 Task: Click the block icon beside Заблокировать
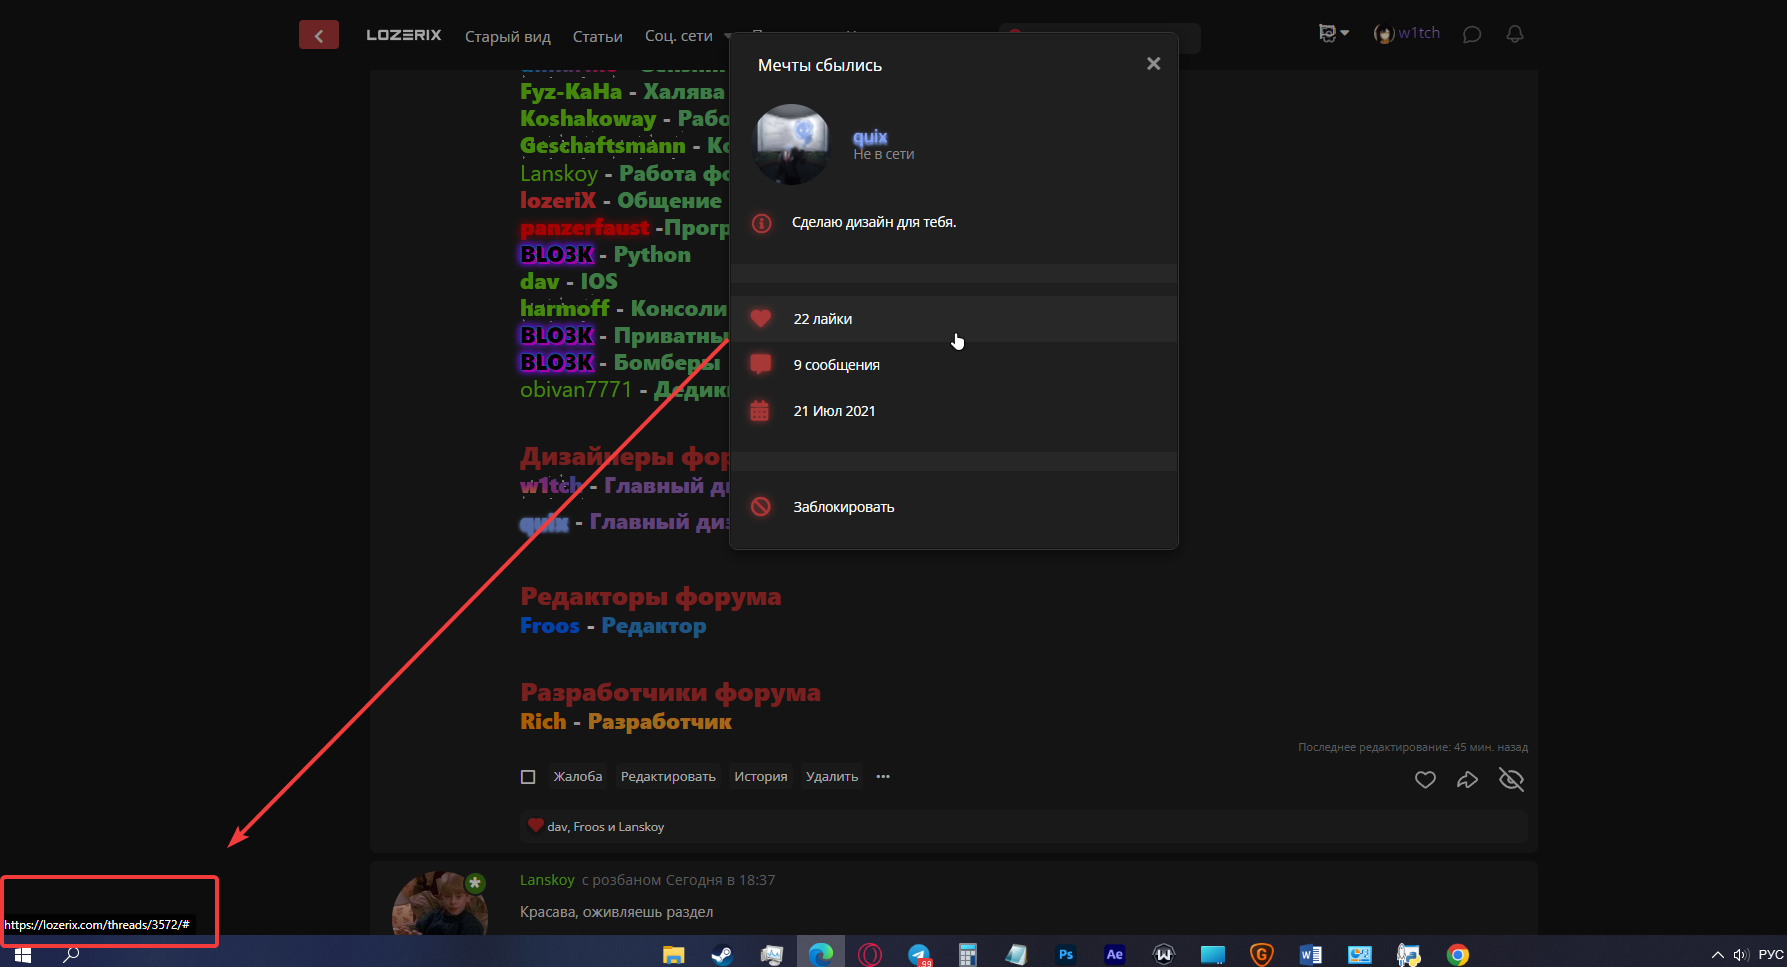[761, 507]
